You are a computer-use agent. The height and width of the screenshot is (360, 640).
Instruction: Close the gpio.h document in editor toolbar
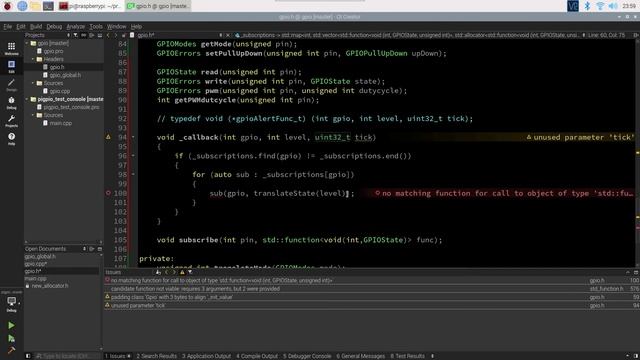click(228, 36)
